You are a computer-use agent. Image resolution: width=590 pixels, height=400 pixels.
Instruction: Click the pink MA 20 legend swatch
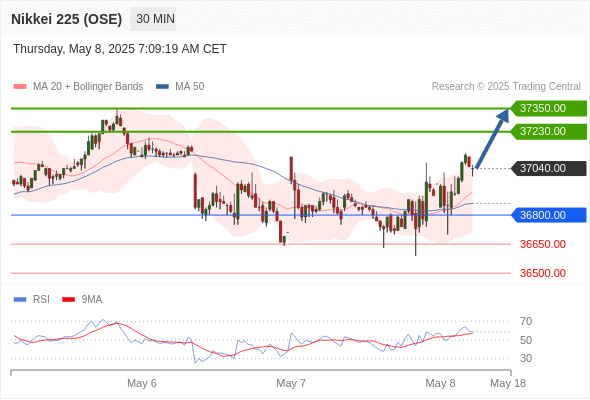point(20,87)
